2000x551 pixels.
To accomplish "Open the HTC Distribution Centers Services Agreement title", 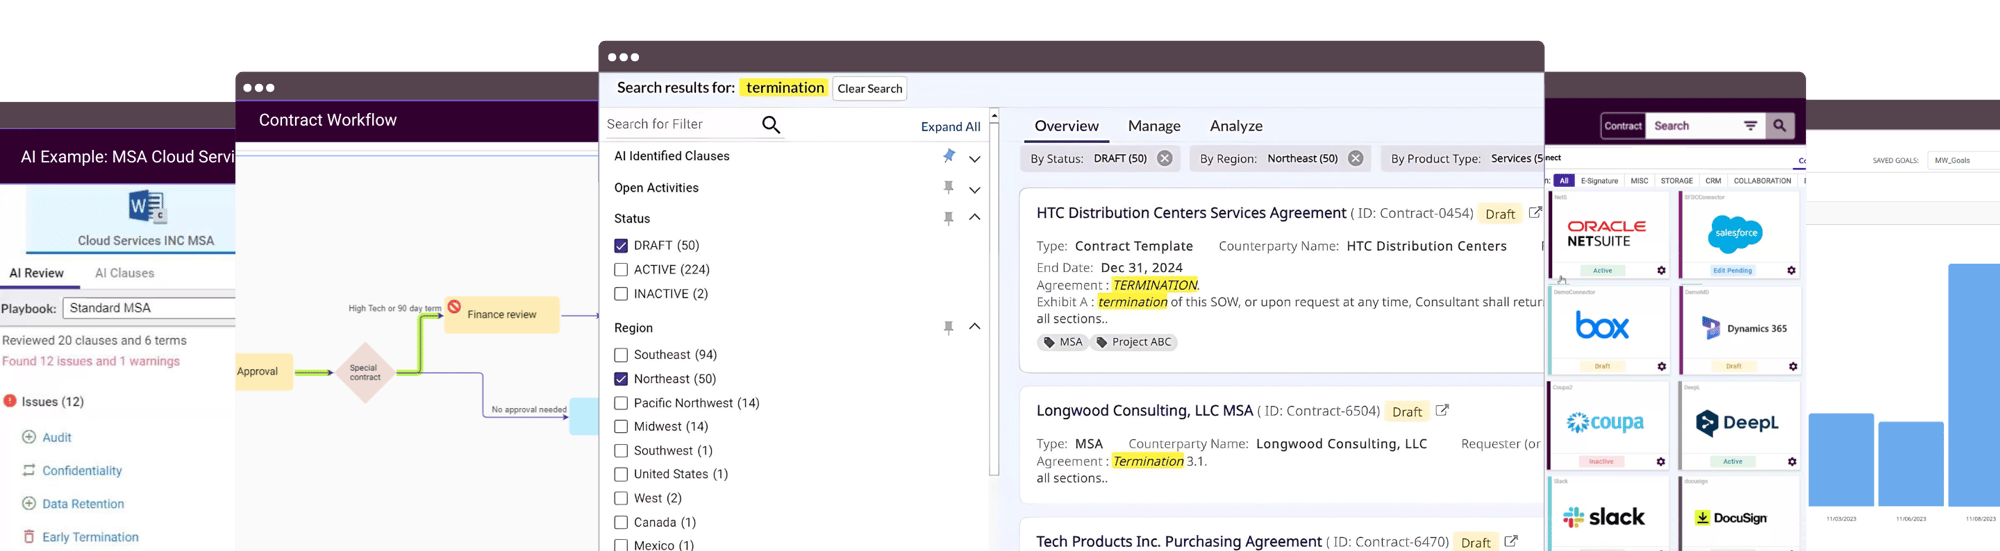I will click(x=1191, y=213).
